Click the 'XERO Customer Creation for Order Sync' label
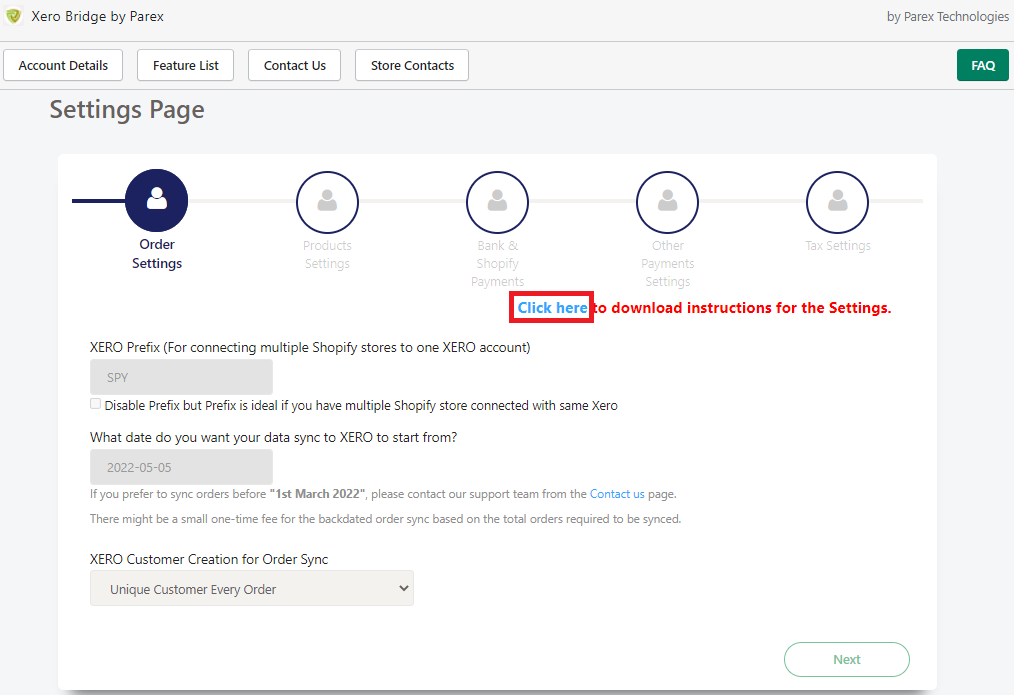The height and width of the screenshot is (695, 1014). click(x=209, y=559)
